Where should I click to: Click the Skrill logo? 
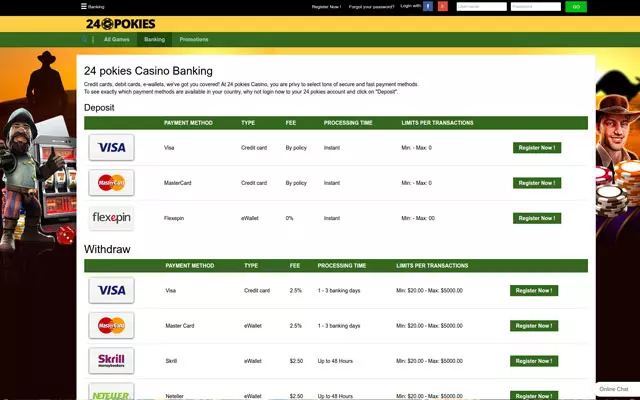click(111, 360)
